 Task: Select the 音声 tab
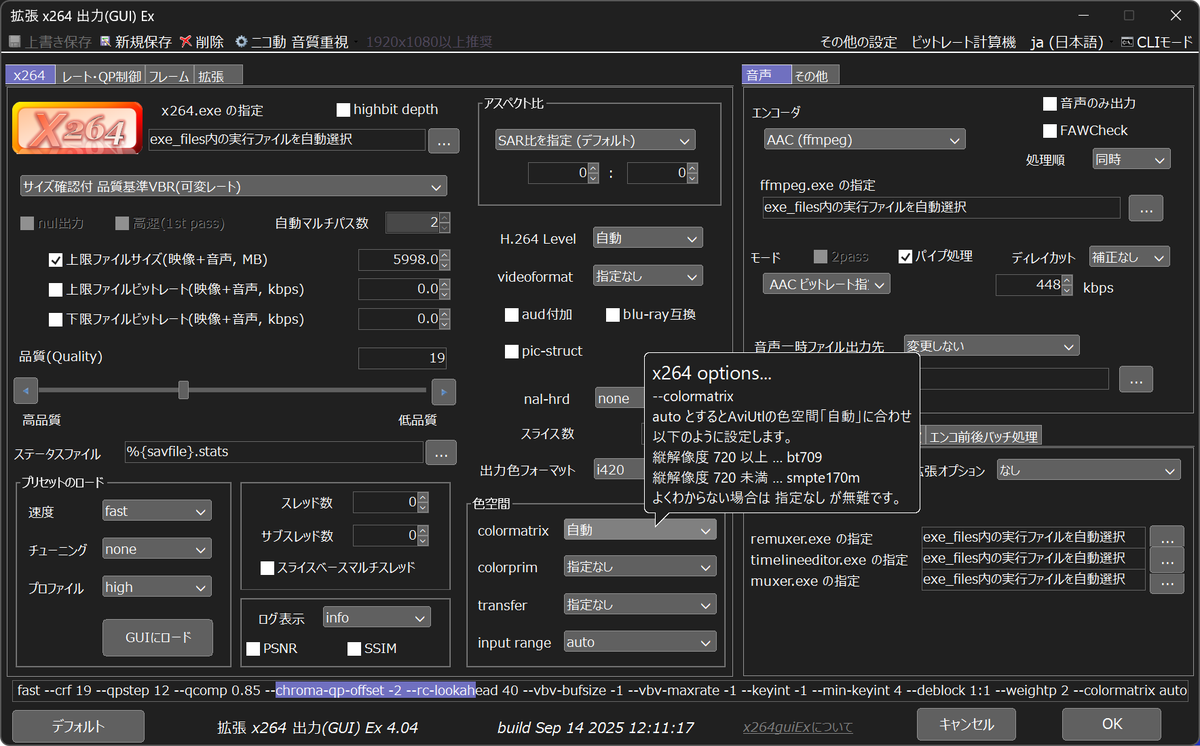pos(766,75)
